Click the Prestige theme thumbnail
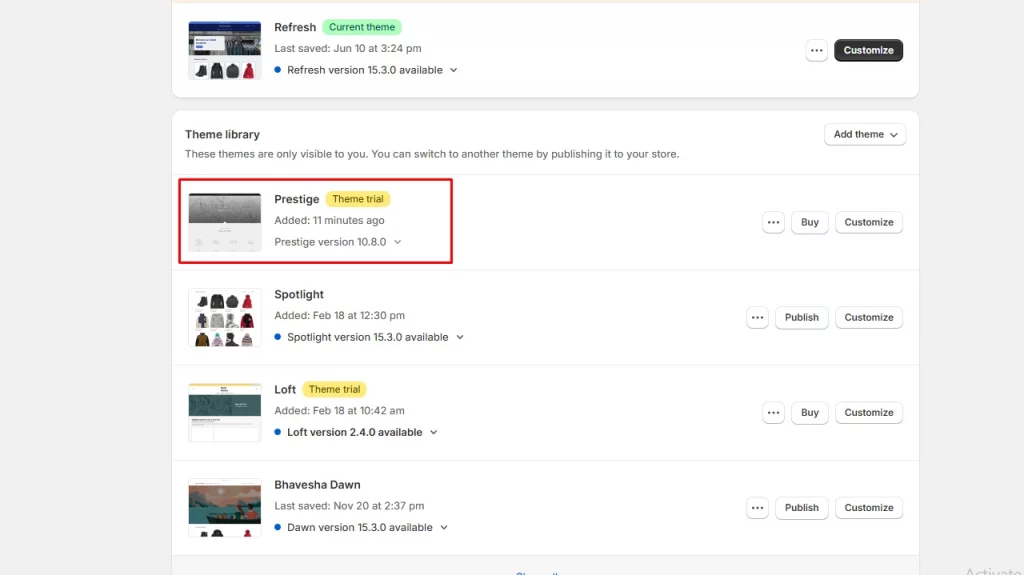Image resolution: width=1024 pixels, height=575 pixels. (225, 222)
